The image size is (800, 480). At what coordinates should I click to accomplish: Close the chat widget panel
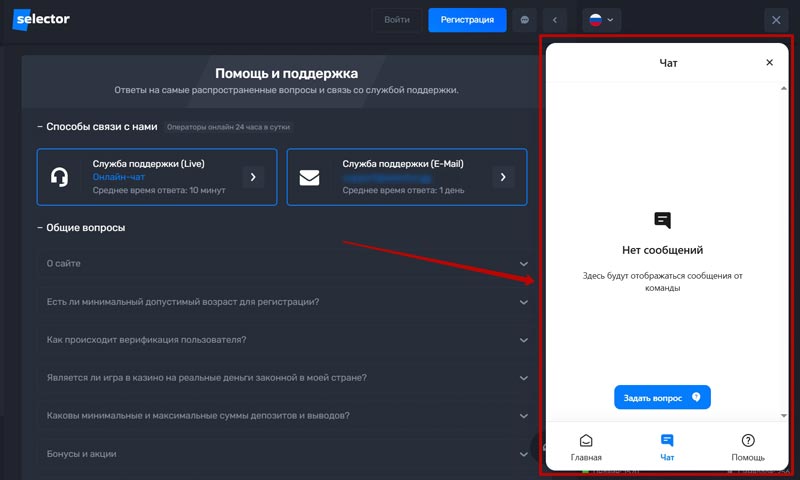pyautogui.click(x=769, y=62)
